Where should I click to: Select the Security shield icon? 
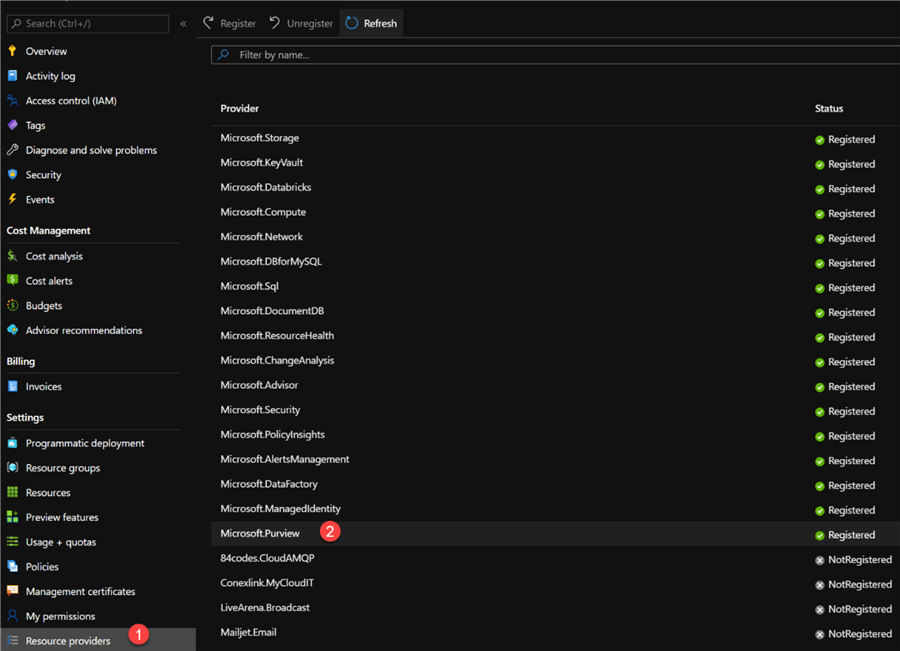13,175
